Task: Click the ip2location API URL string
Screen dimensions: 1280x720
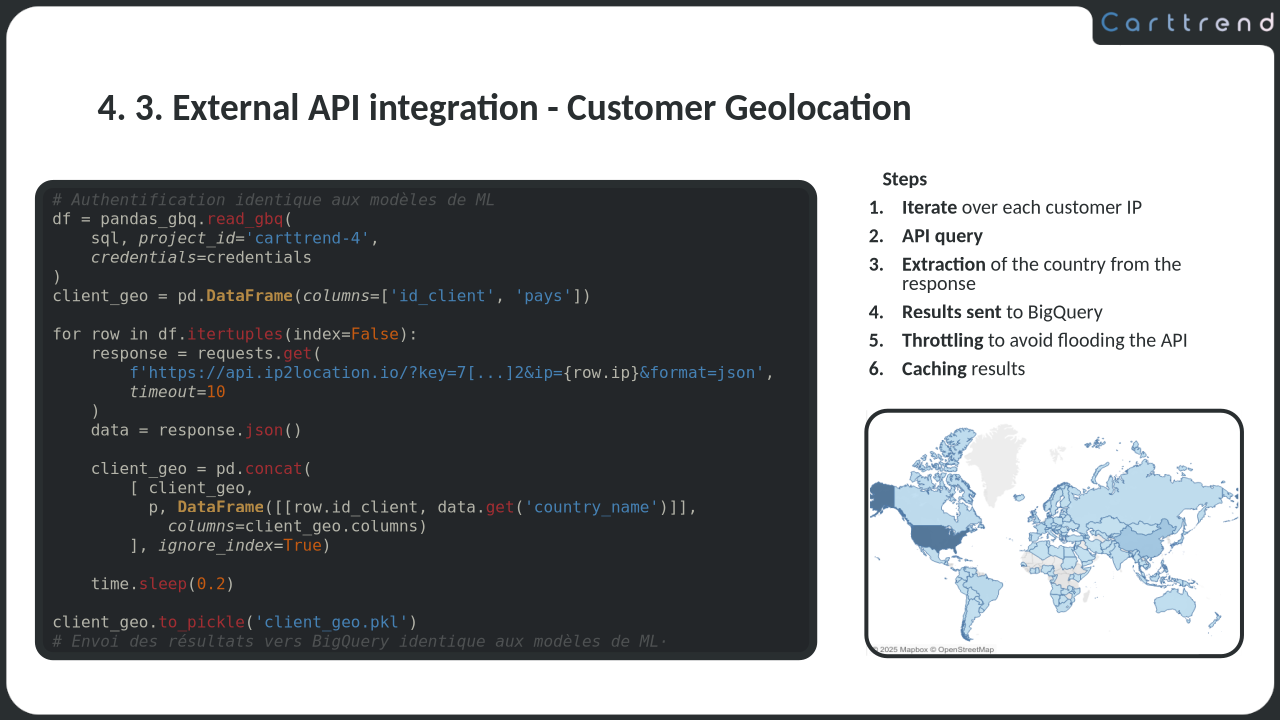Action: pos(450,373)
